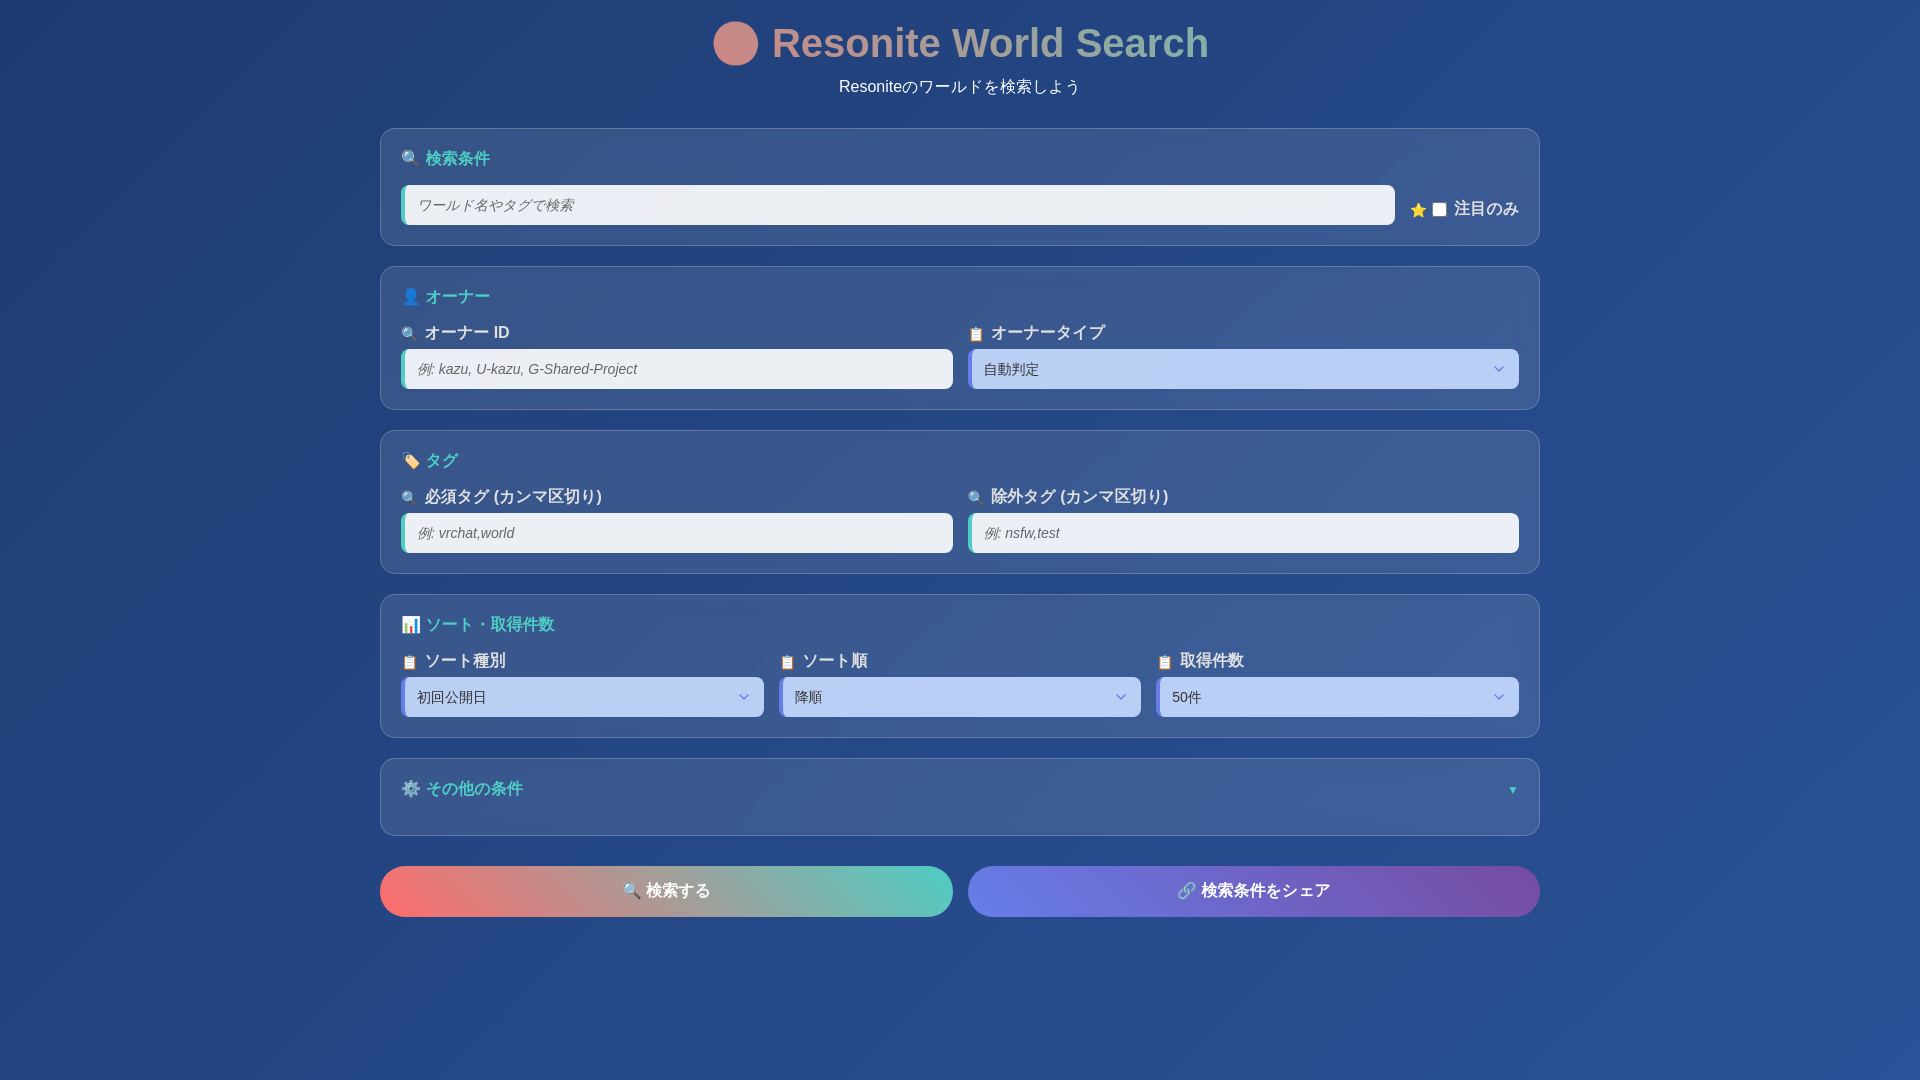Focus the 除外タグ input field

click(1243, 533)
